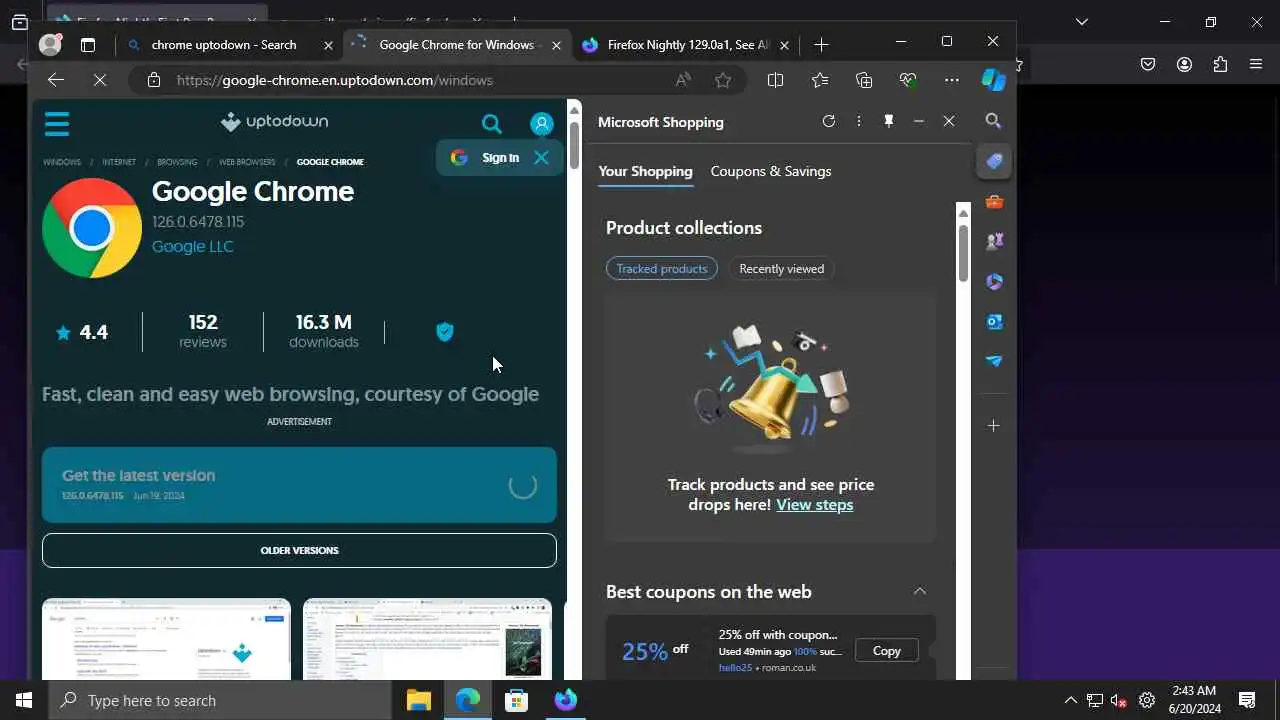
Task: Open the BROWSING breadcrumb link
Action: tap(177, 162)
